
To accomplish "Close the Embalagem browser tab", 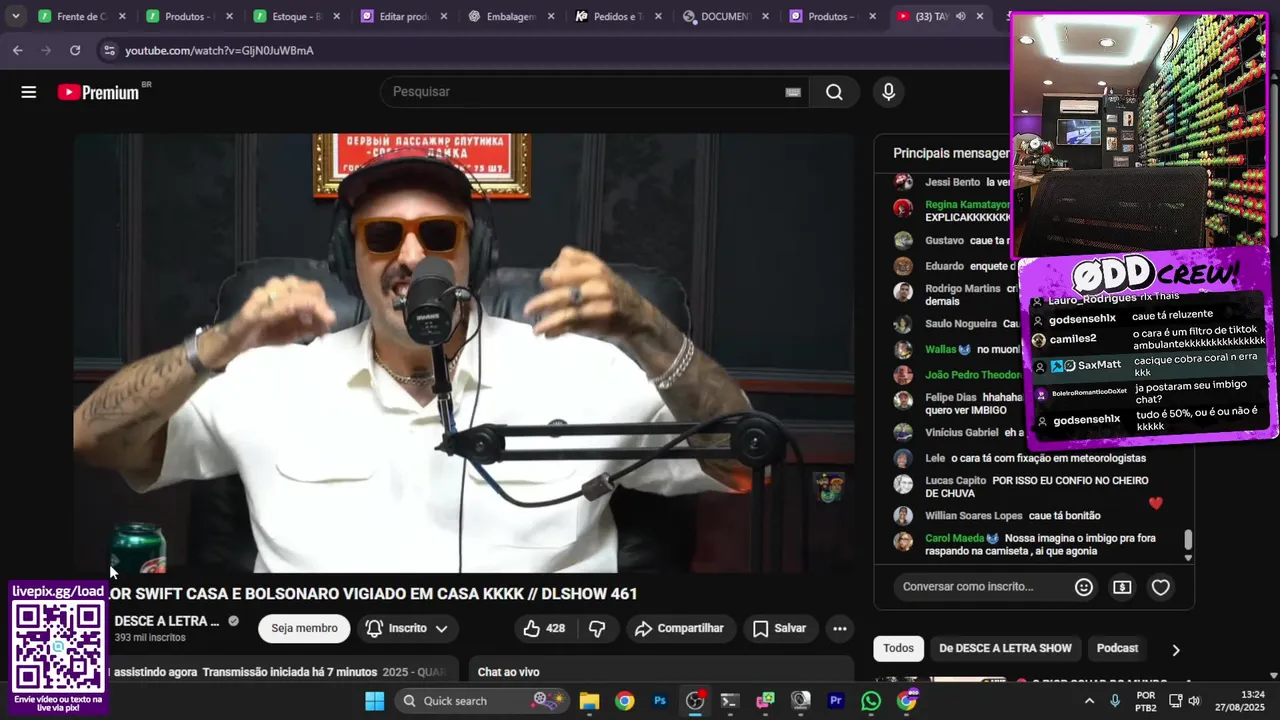I will 551,16.
